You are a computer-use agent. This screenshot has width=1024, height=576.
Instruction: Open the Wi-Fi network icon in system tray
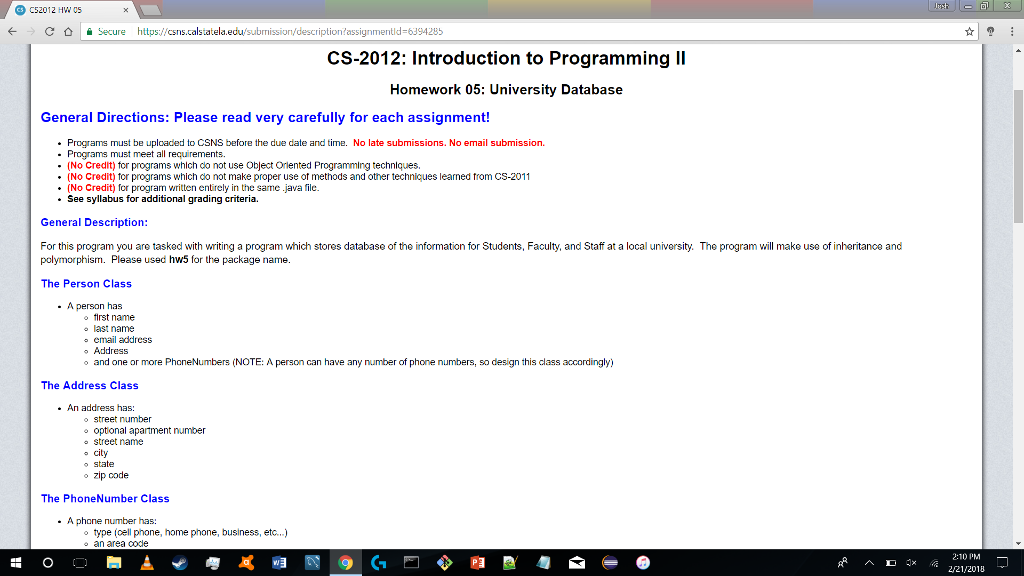pyautogui.click(x=933, y=562)
